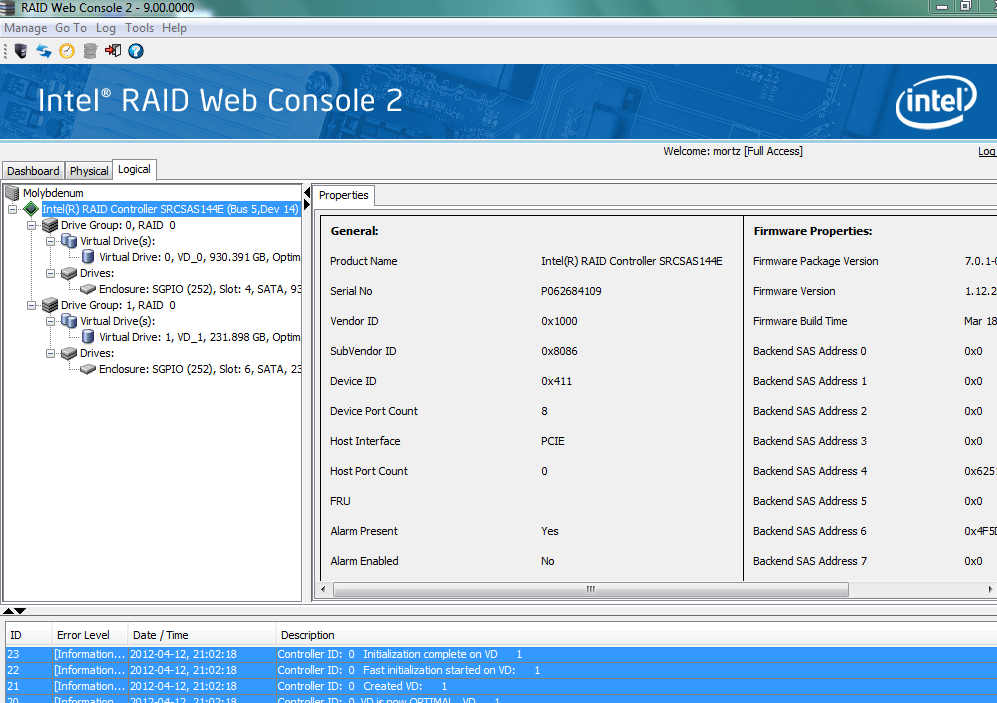Click the RAID Web Console title bar icon
Image resolution: width=997 pixels, height=703 pixels.
7,8
